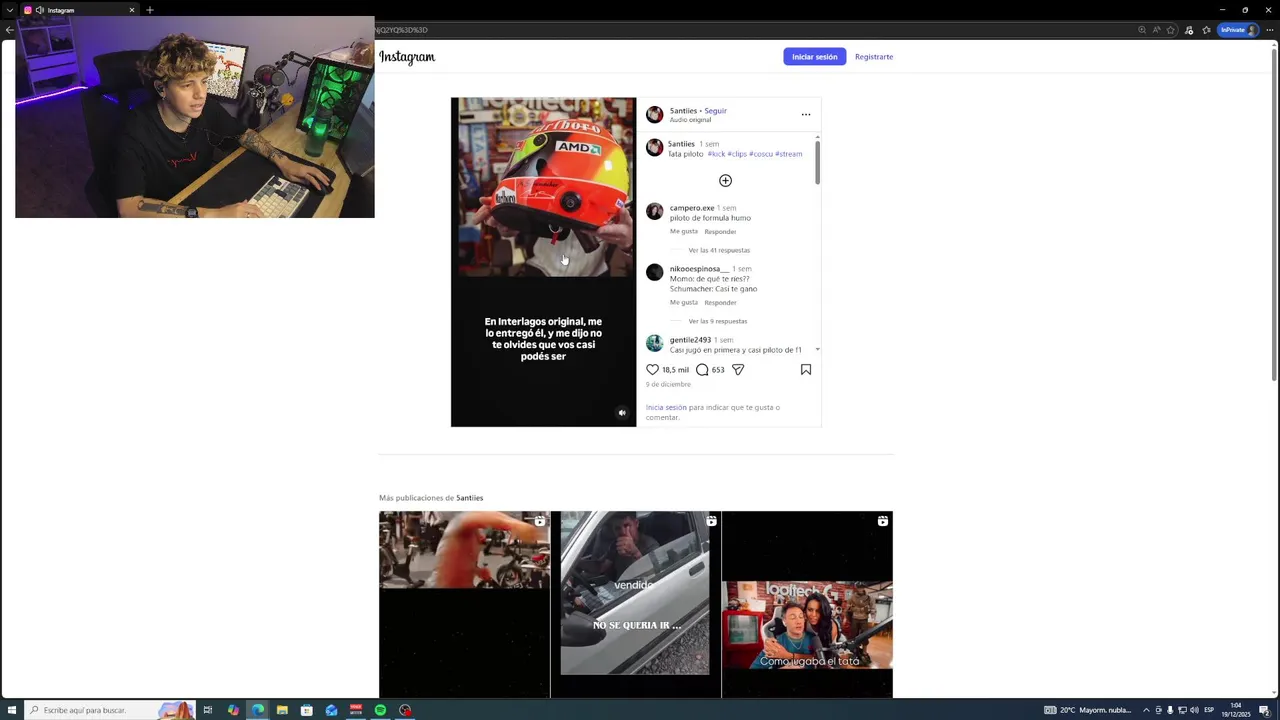Open Task View on the taskbar
Viewport: 1280px width, 720px height.
point(208,710)
